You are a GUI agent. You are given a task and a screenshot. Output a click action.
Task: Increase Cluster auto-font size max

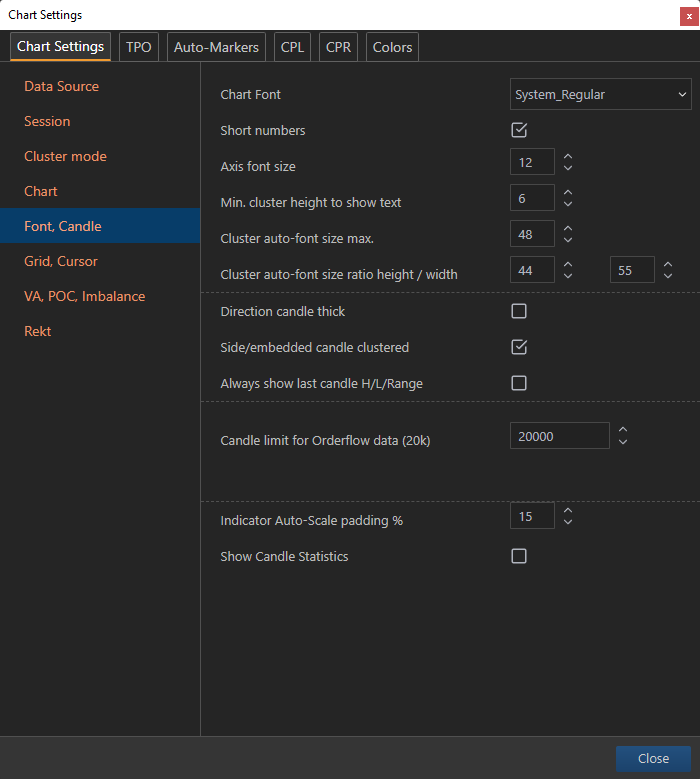(x=568, y=228)
